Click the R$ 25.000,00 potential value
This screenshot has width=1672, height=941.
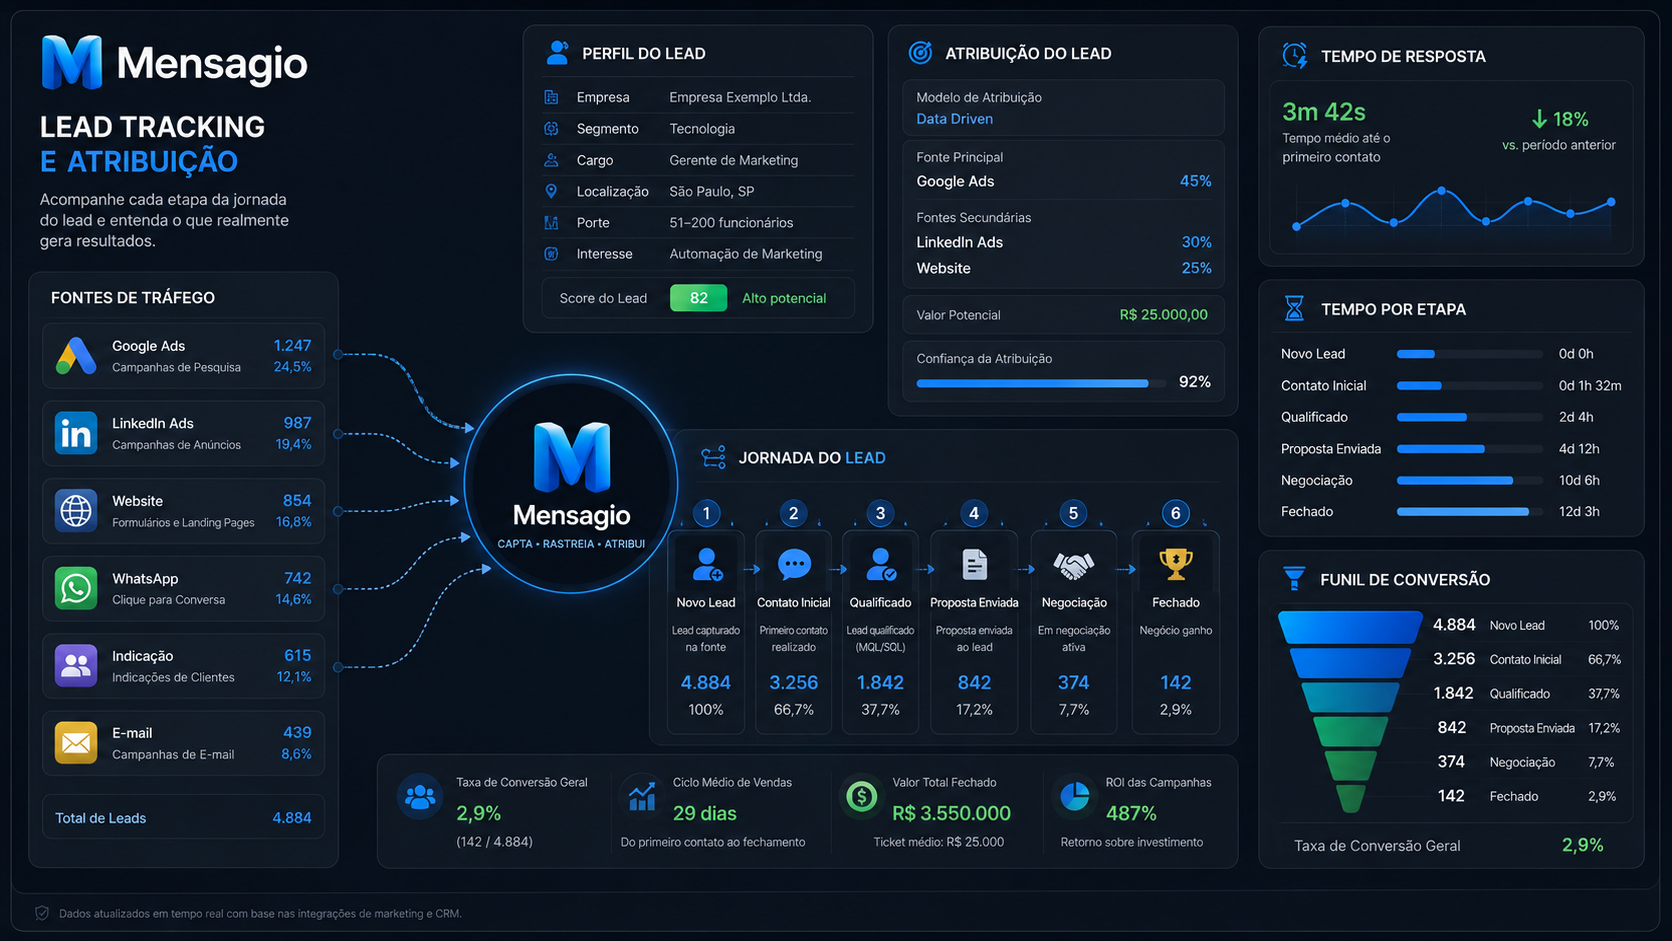(1164, 315)
